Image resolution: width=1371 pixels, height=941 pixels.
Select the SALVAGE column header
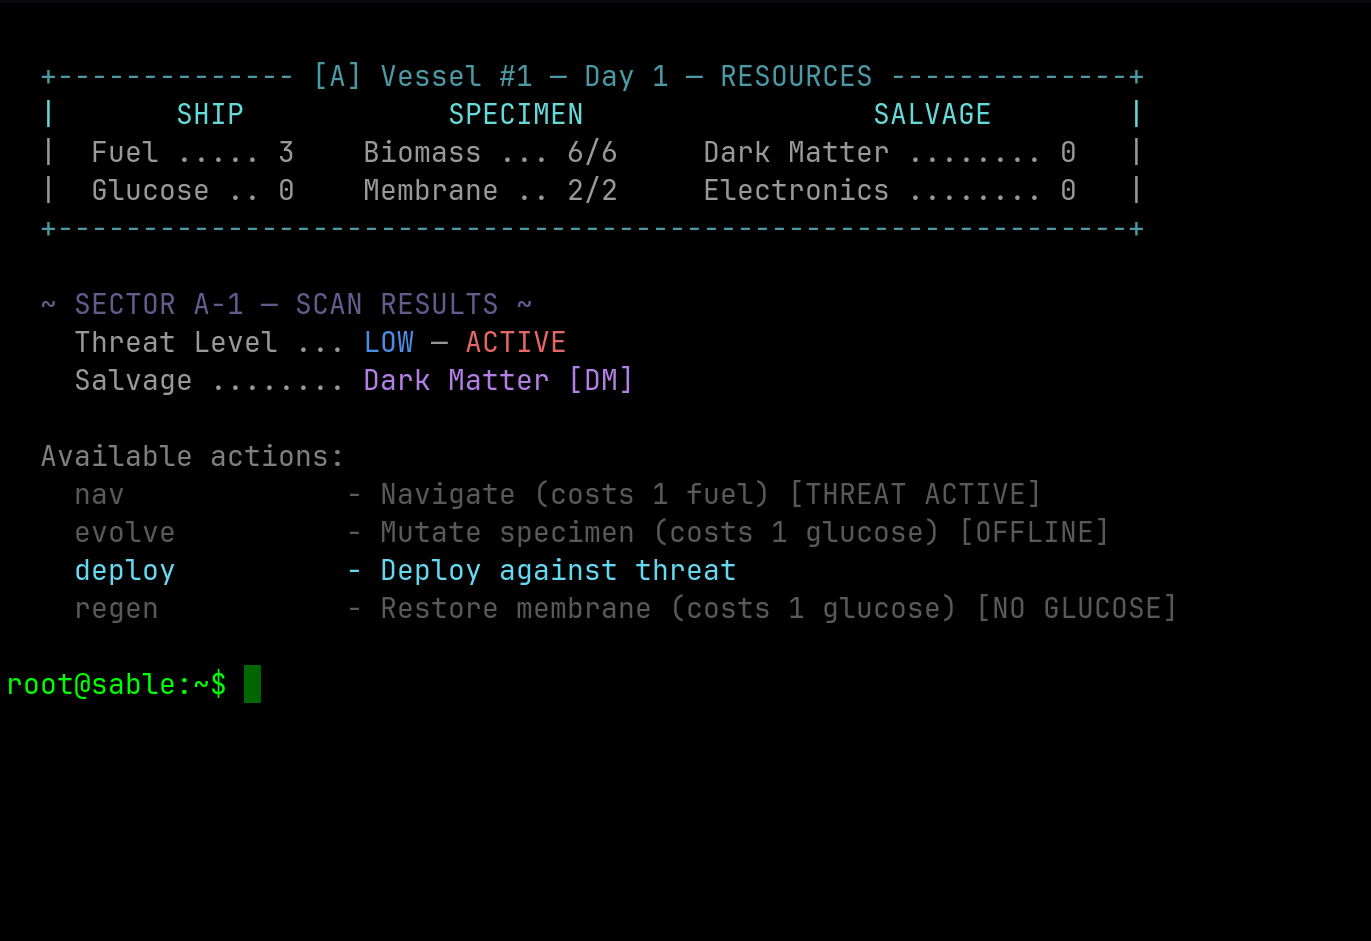point(932,115)
